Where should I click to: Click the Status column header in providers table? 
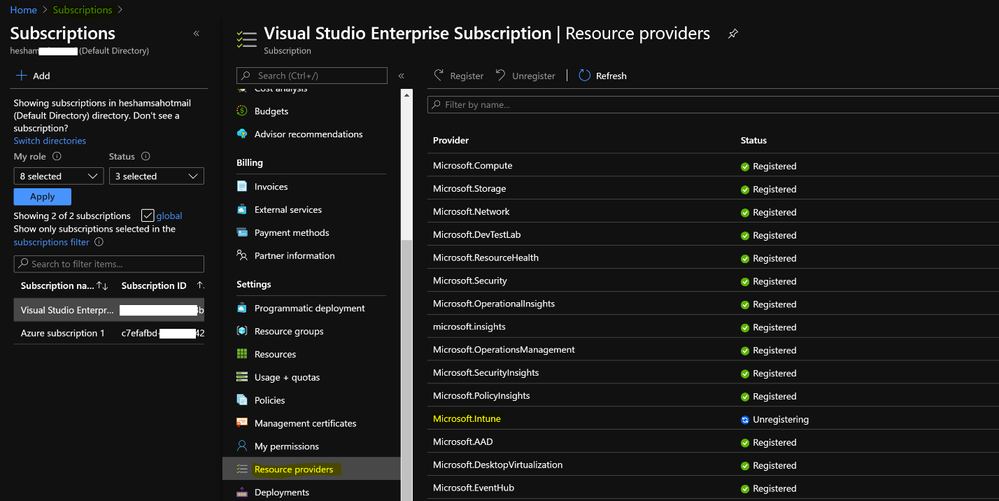click(x=753, y=140)
